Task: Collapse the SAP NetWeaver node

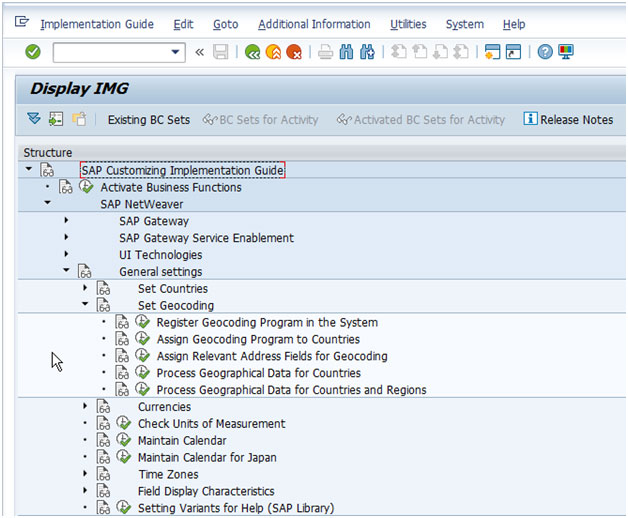Action: click(x=48, y=203)
